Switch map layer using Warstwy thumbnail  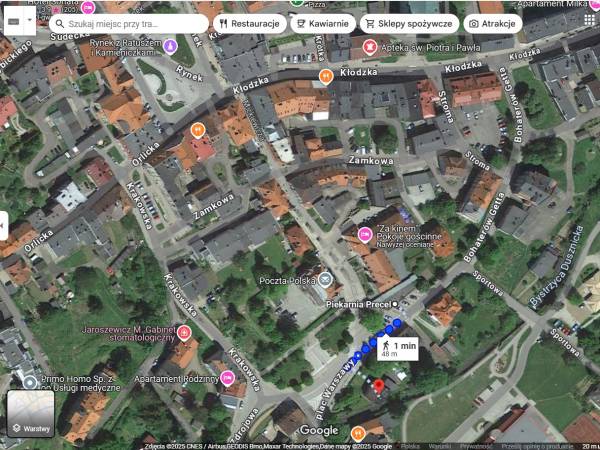tap(31, 414)
